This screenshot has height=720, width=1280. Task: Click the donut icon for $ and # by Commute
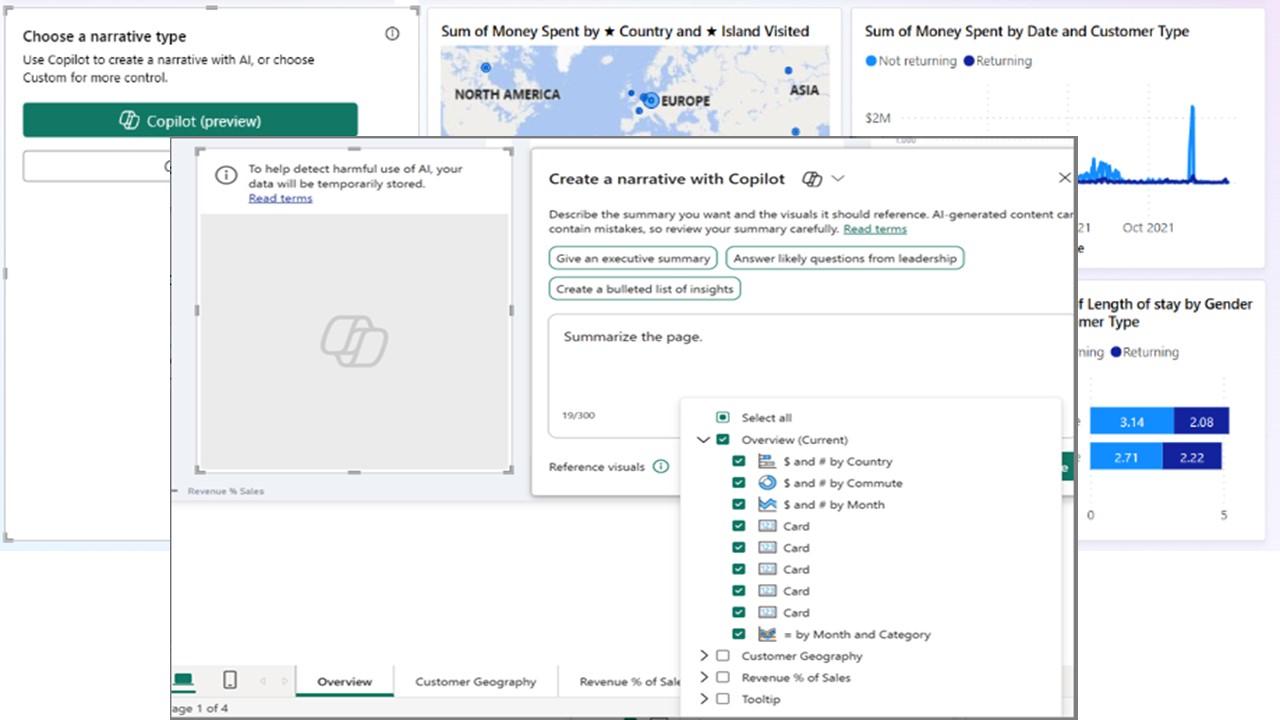(x=767, y=483)
